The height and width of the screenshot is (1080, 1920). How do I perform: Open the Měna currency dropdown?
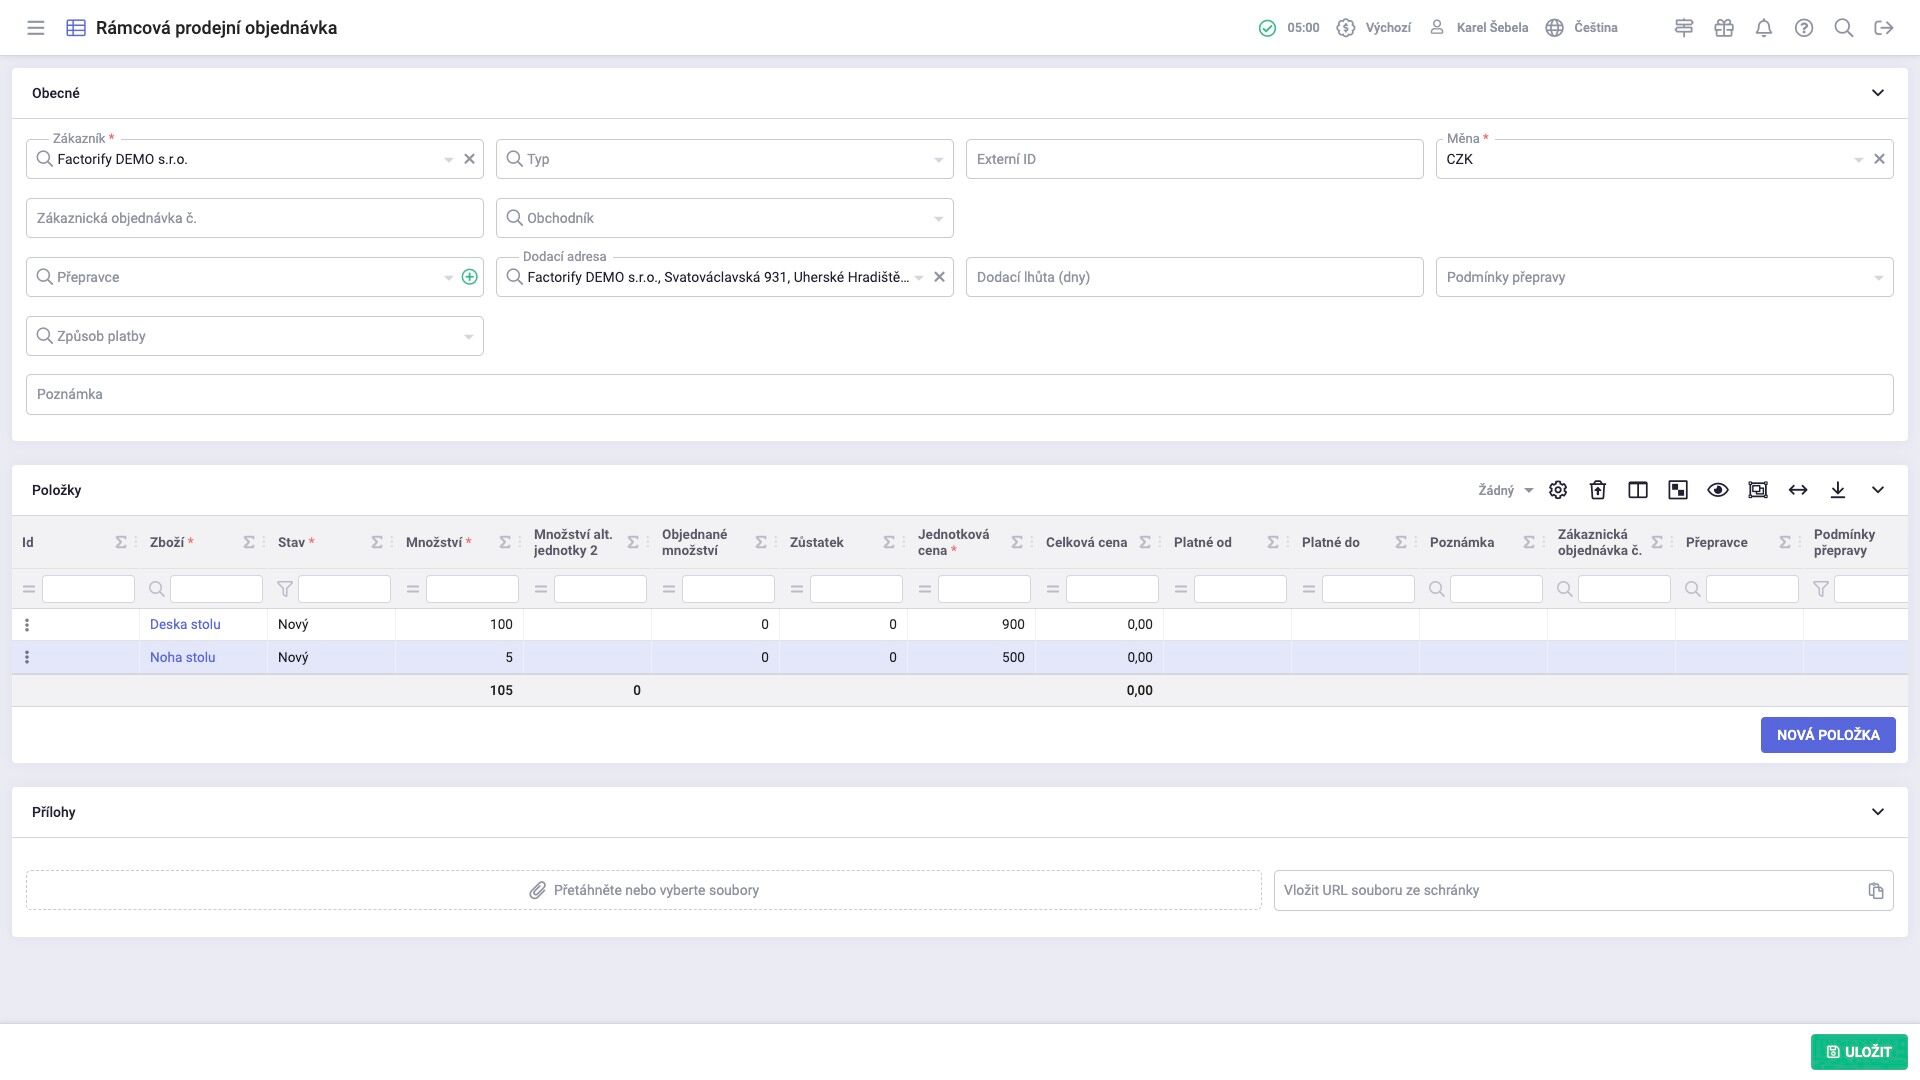[x=1858, y=160]
